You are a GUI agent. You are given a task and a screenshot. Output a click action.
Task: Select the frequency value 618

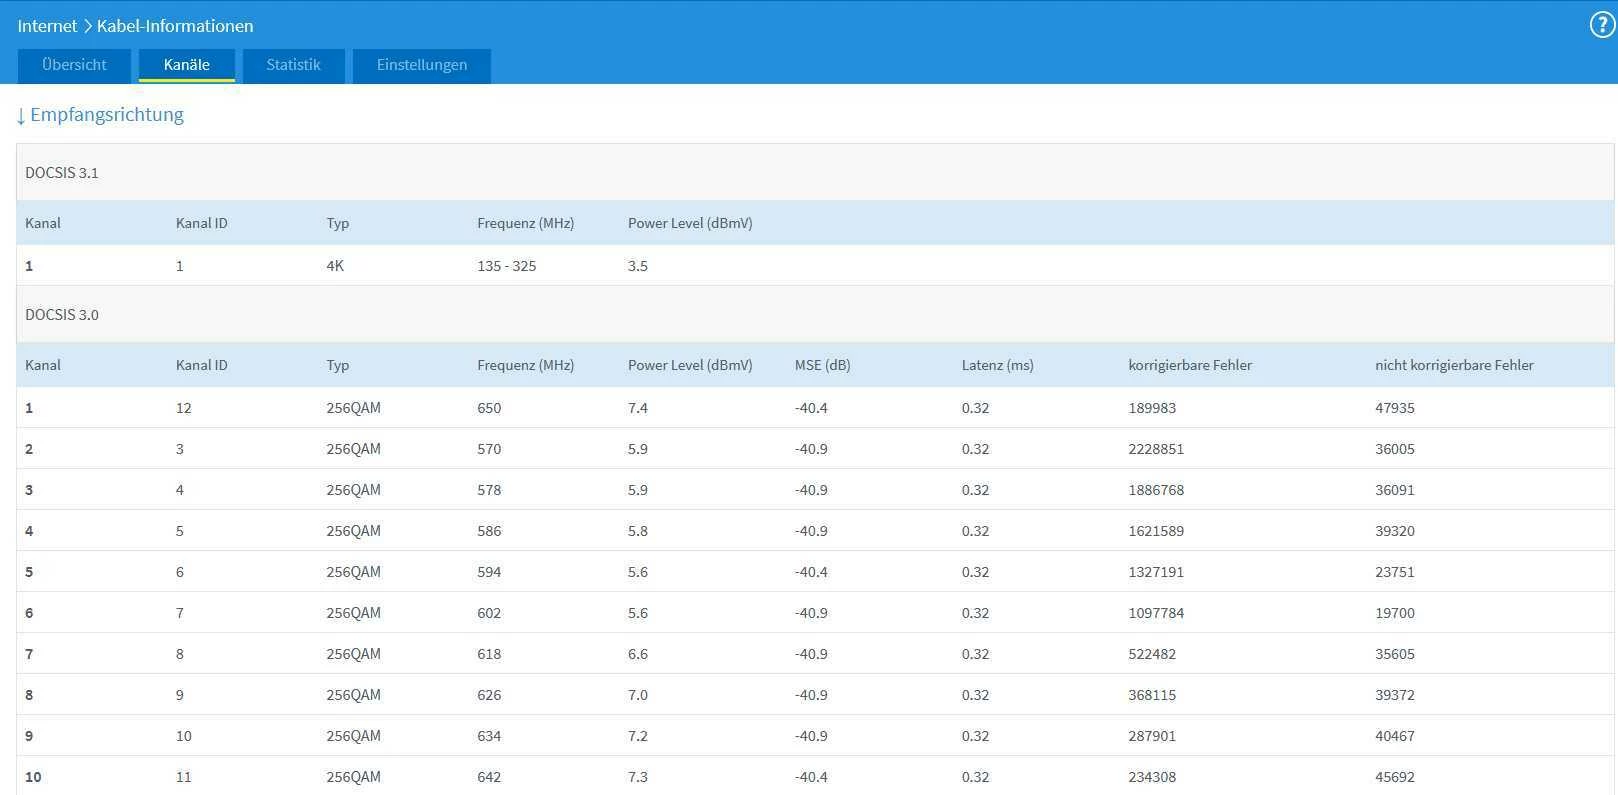[x=489, y=654]
